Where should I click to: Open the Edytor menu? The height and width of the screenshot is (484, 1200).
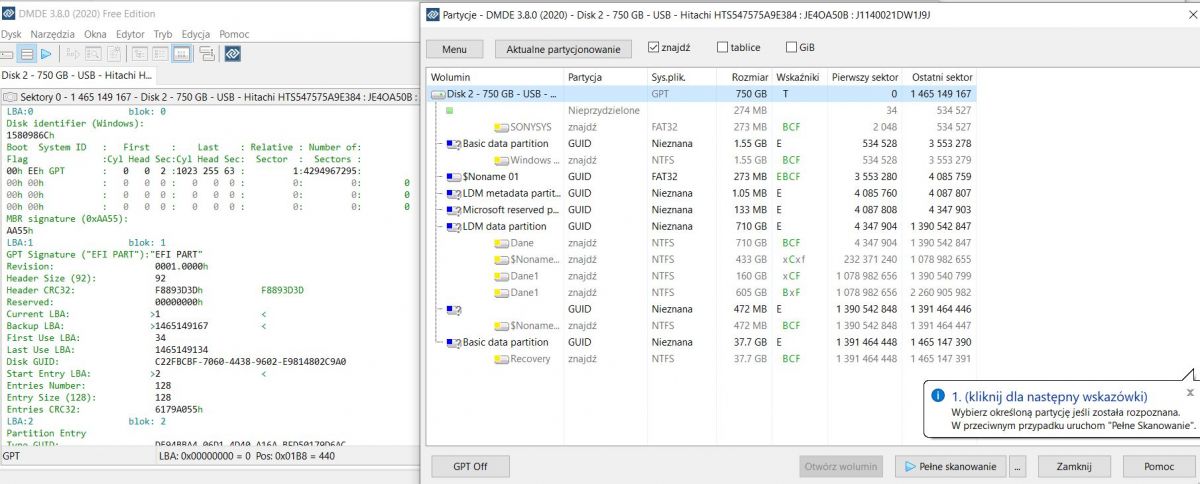click(130, 34)
